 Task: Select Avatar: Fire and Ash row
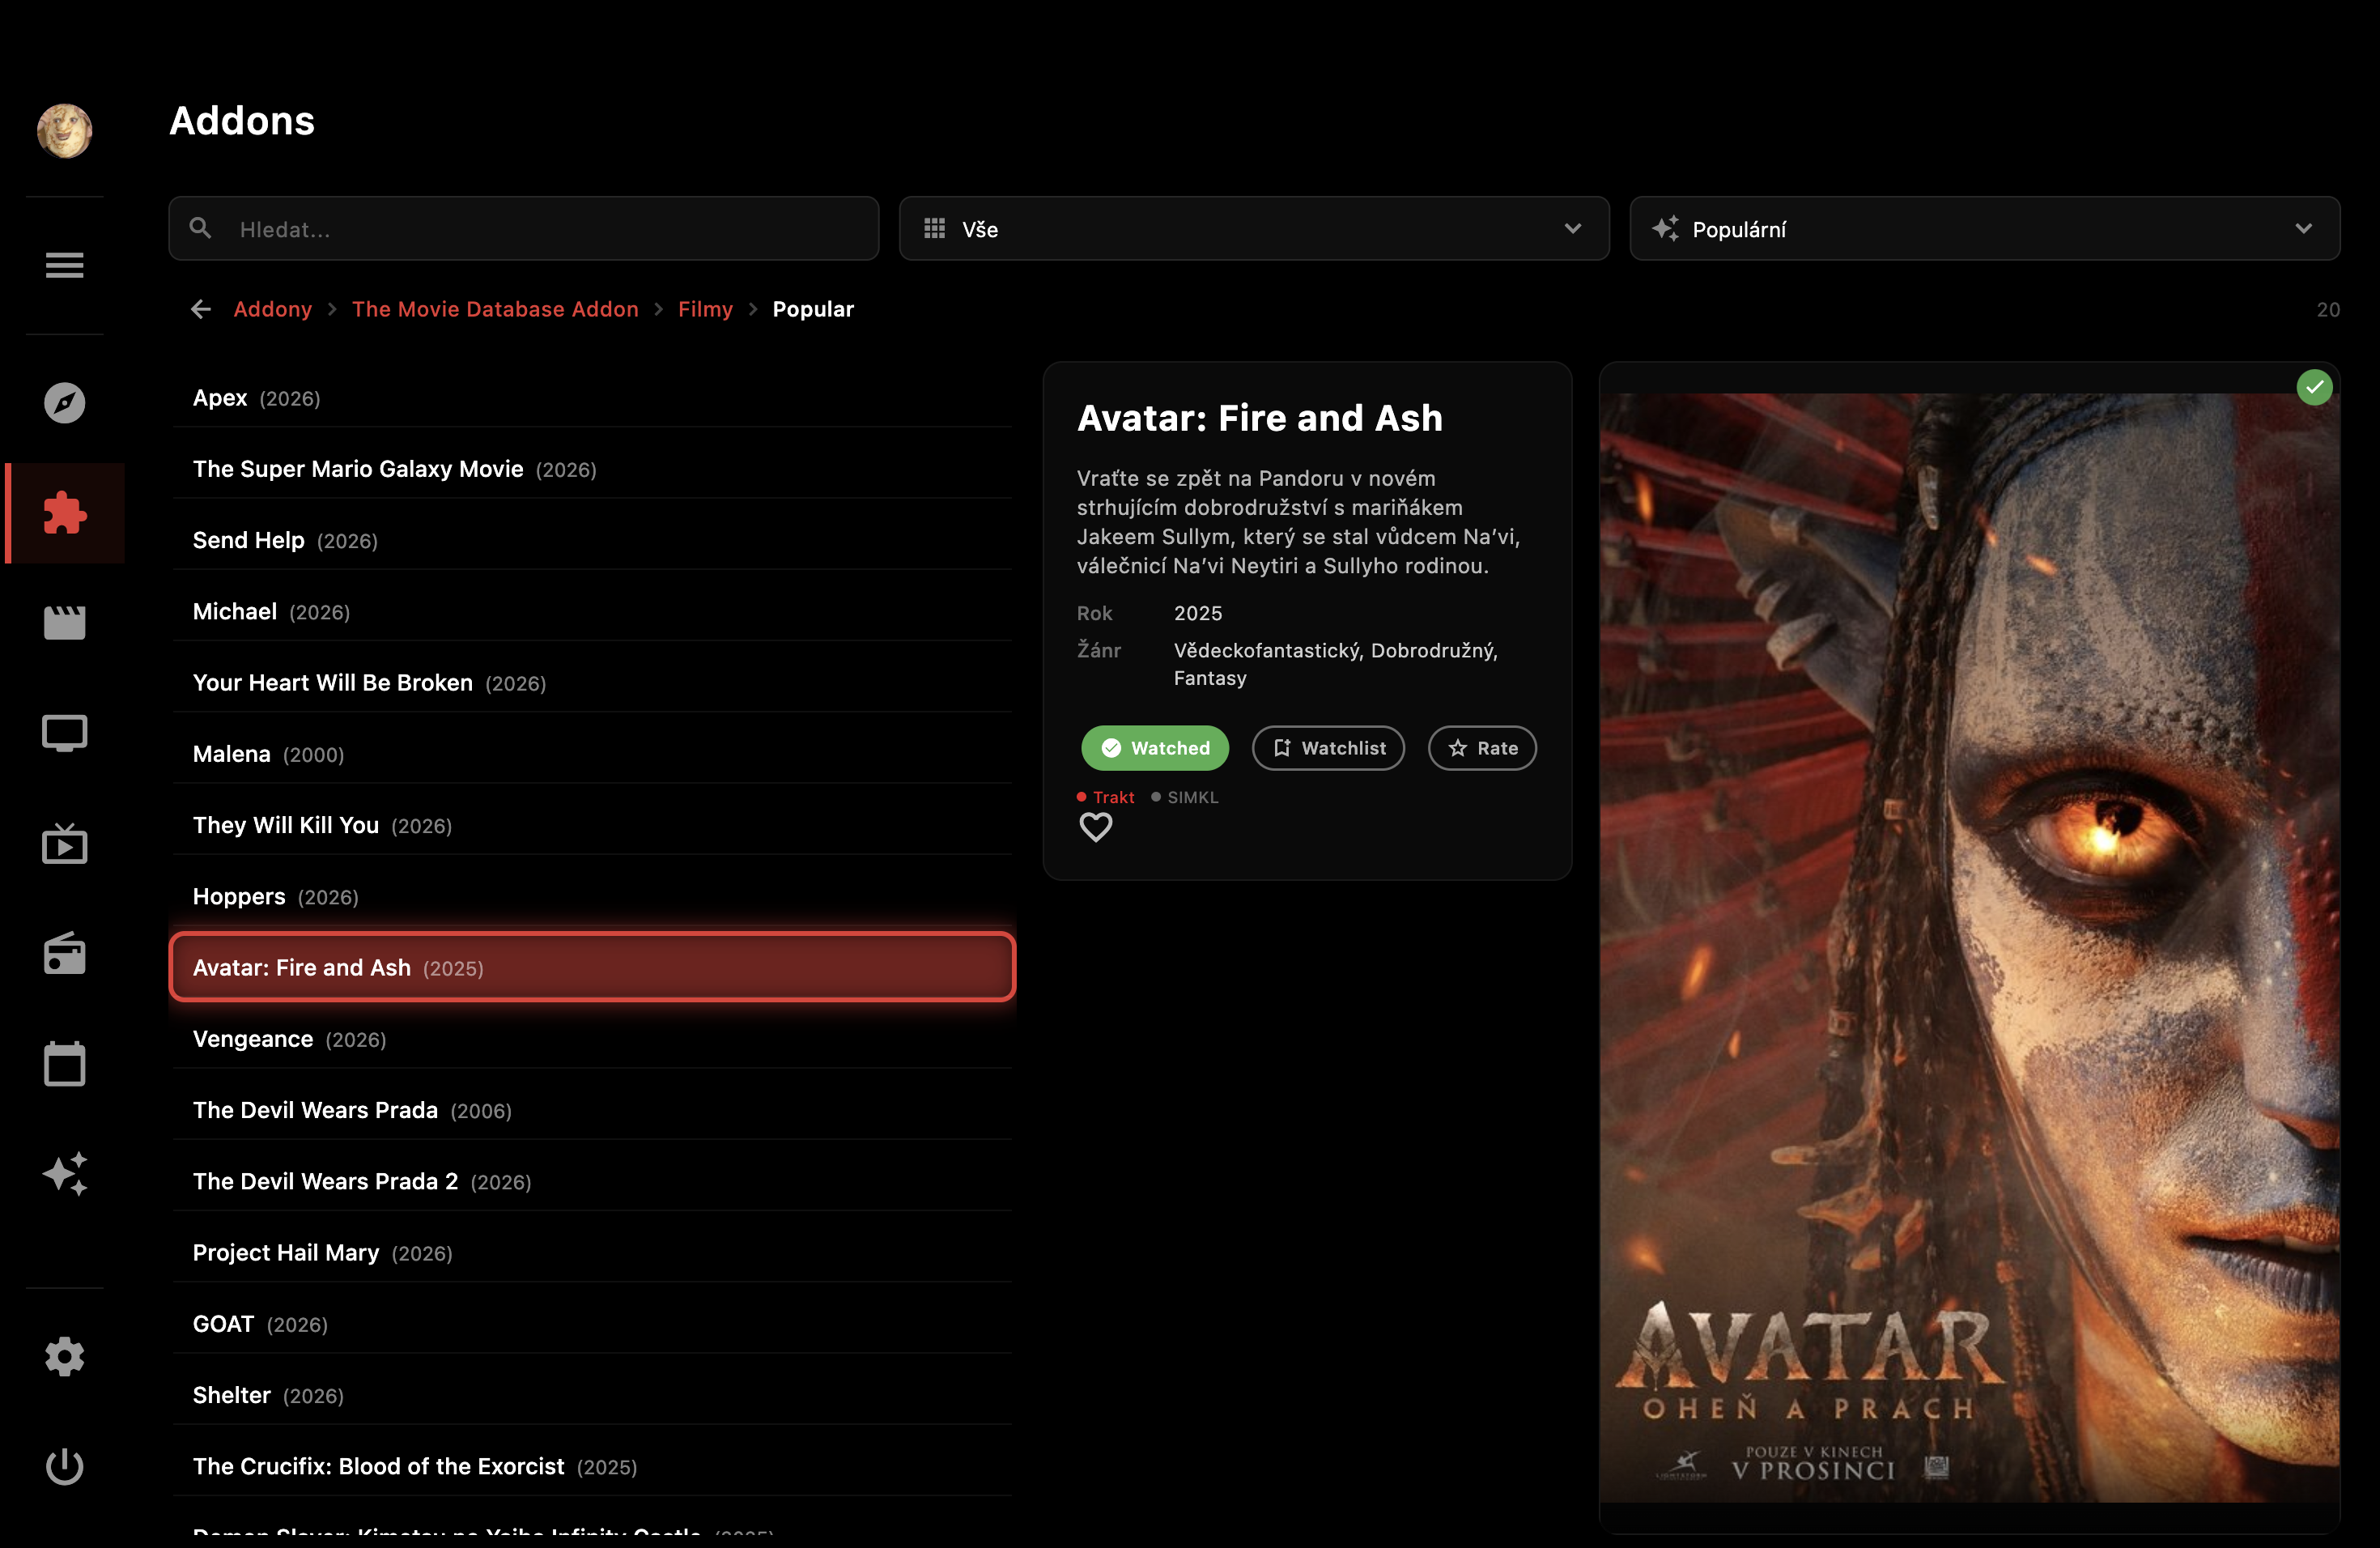coord(592,967)
